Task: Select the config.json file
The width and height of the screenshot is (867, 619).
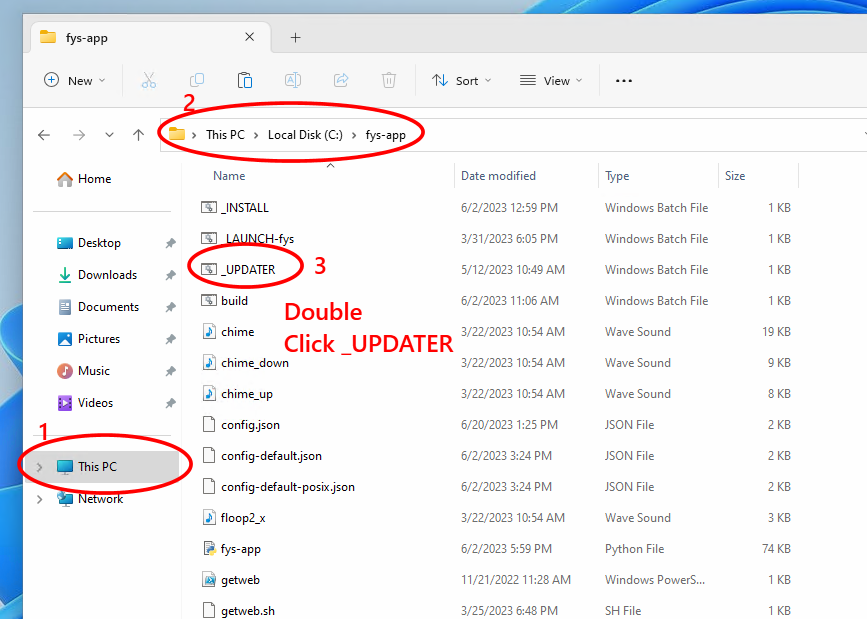Action: click(250, 425)
